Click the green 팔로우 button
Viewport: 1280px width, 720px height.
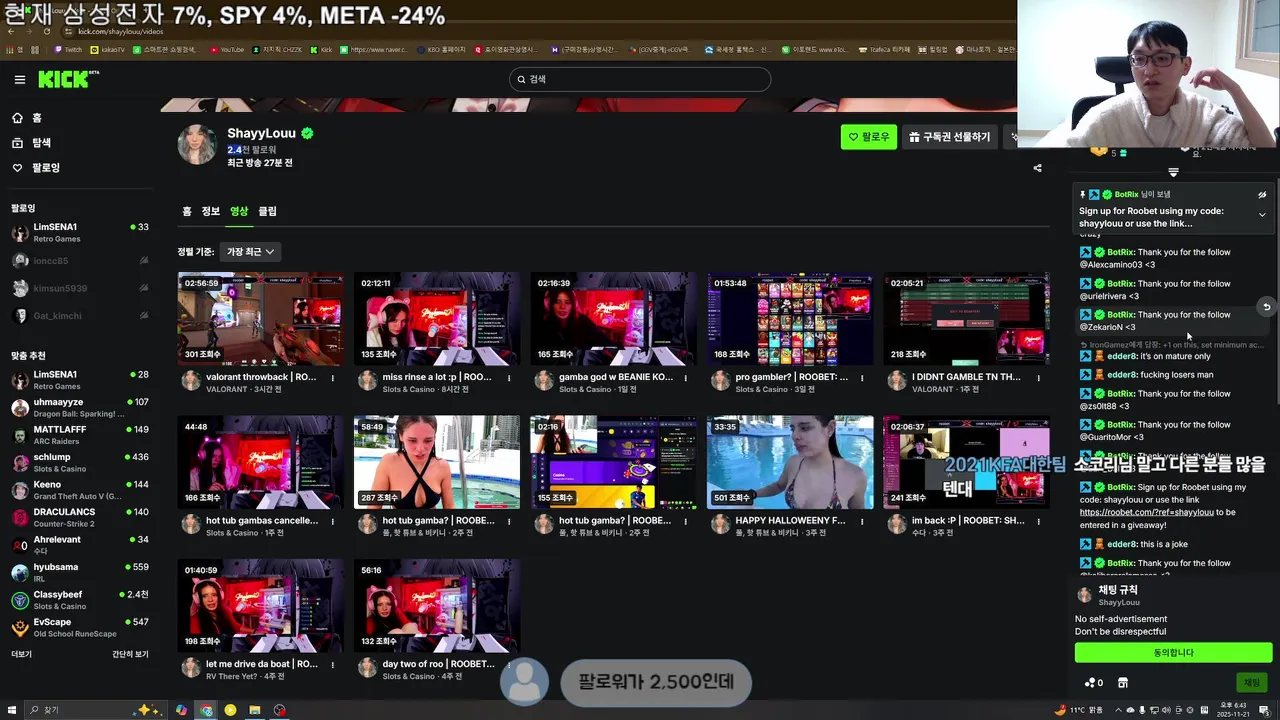868,137
